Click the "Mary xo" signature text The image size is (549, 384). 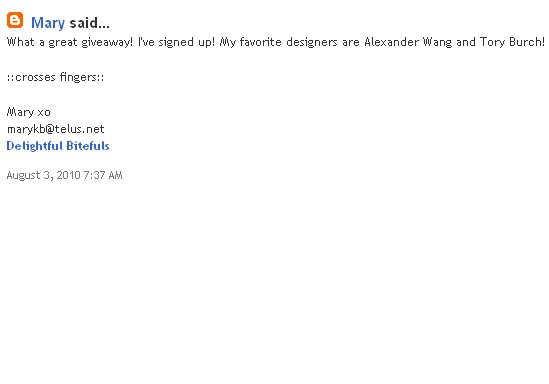coord(28,112)
